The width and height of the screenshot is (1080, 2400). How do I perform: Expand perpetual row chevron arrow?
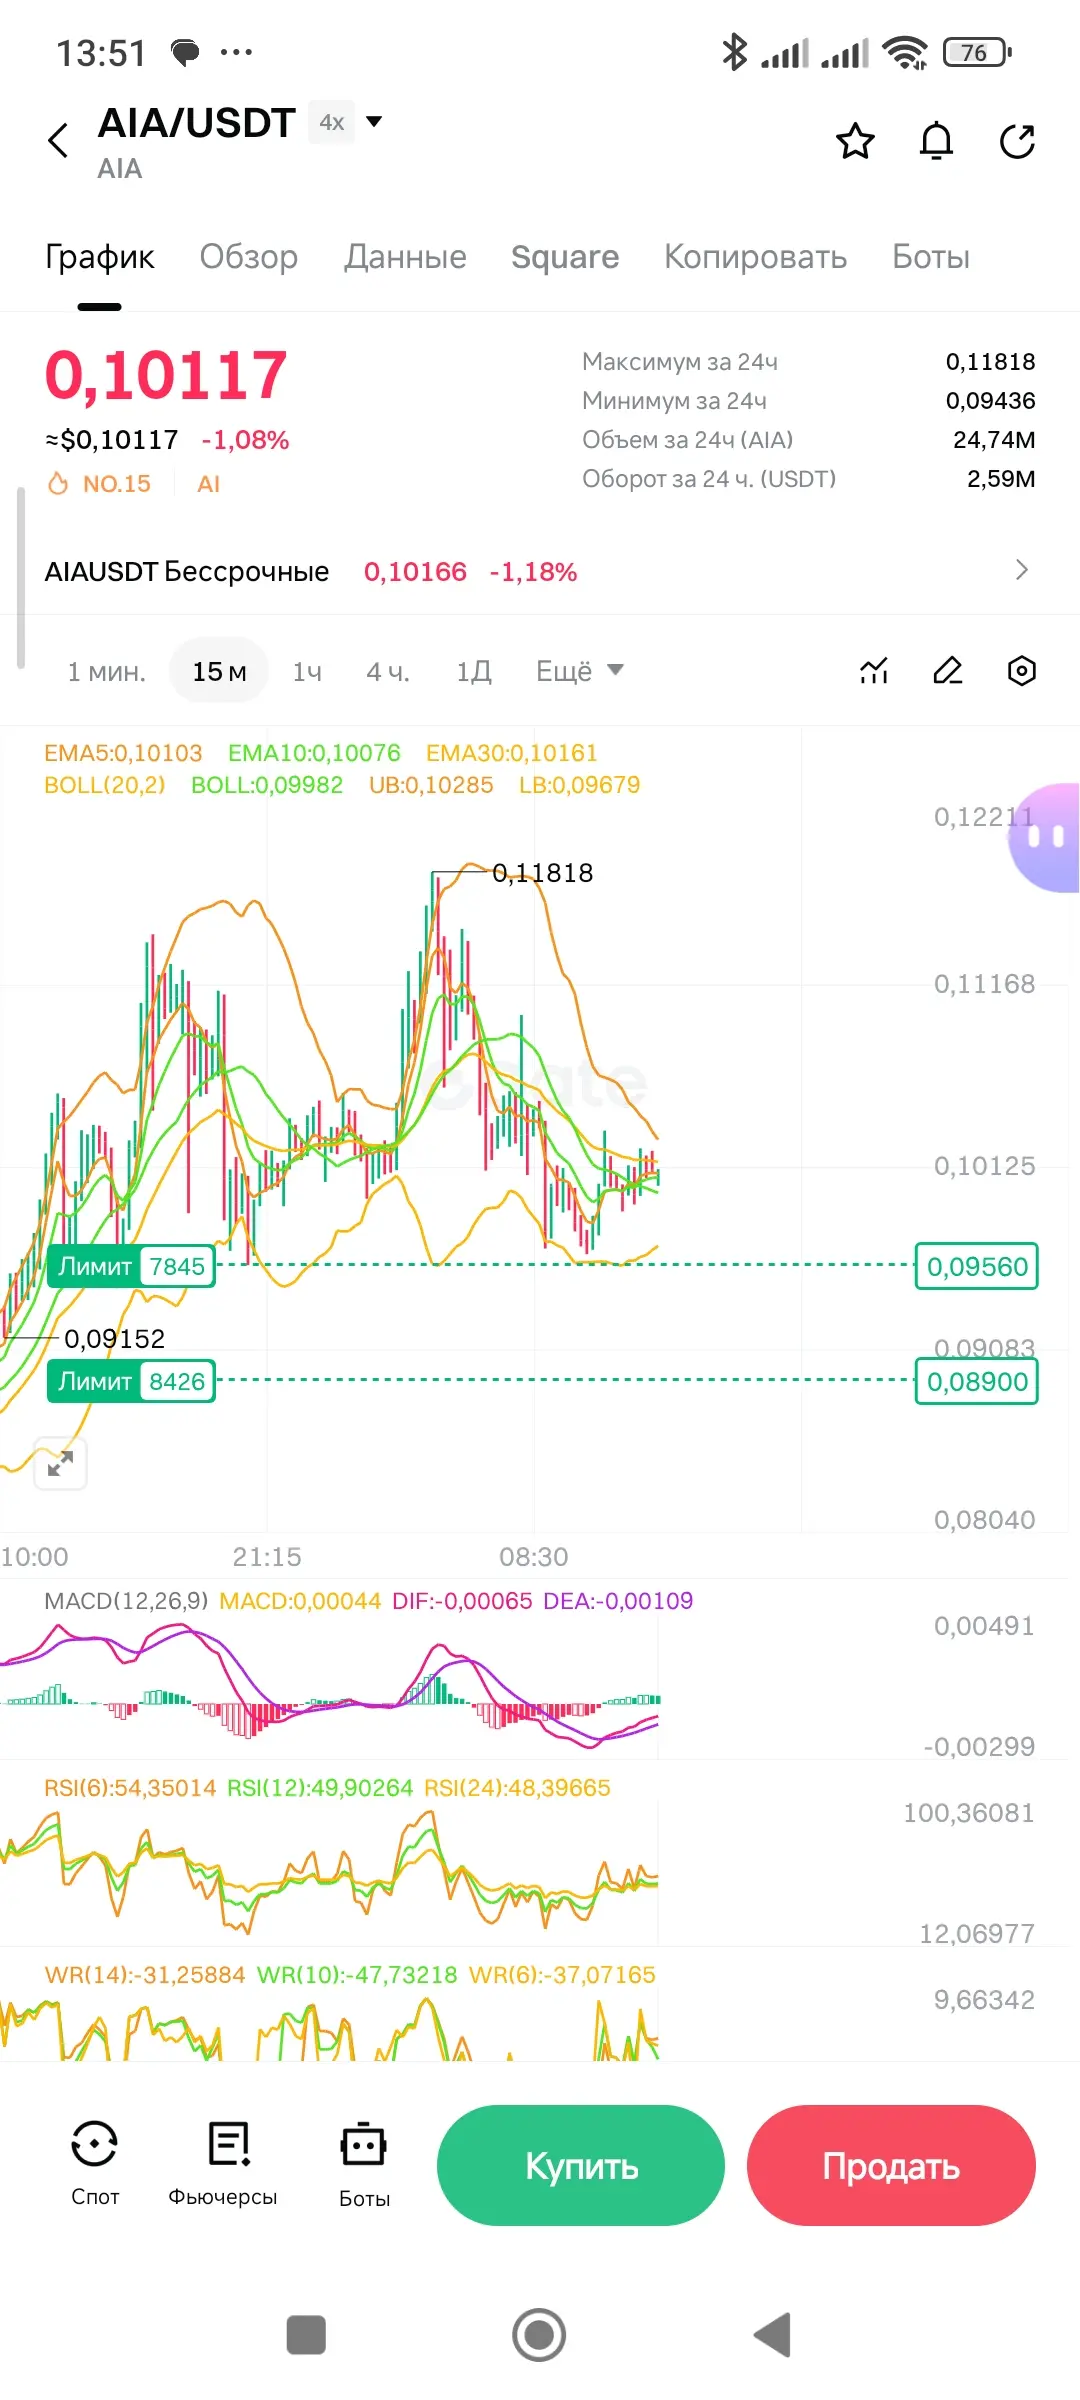(x=1021, y=570)
